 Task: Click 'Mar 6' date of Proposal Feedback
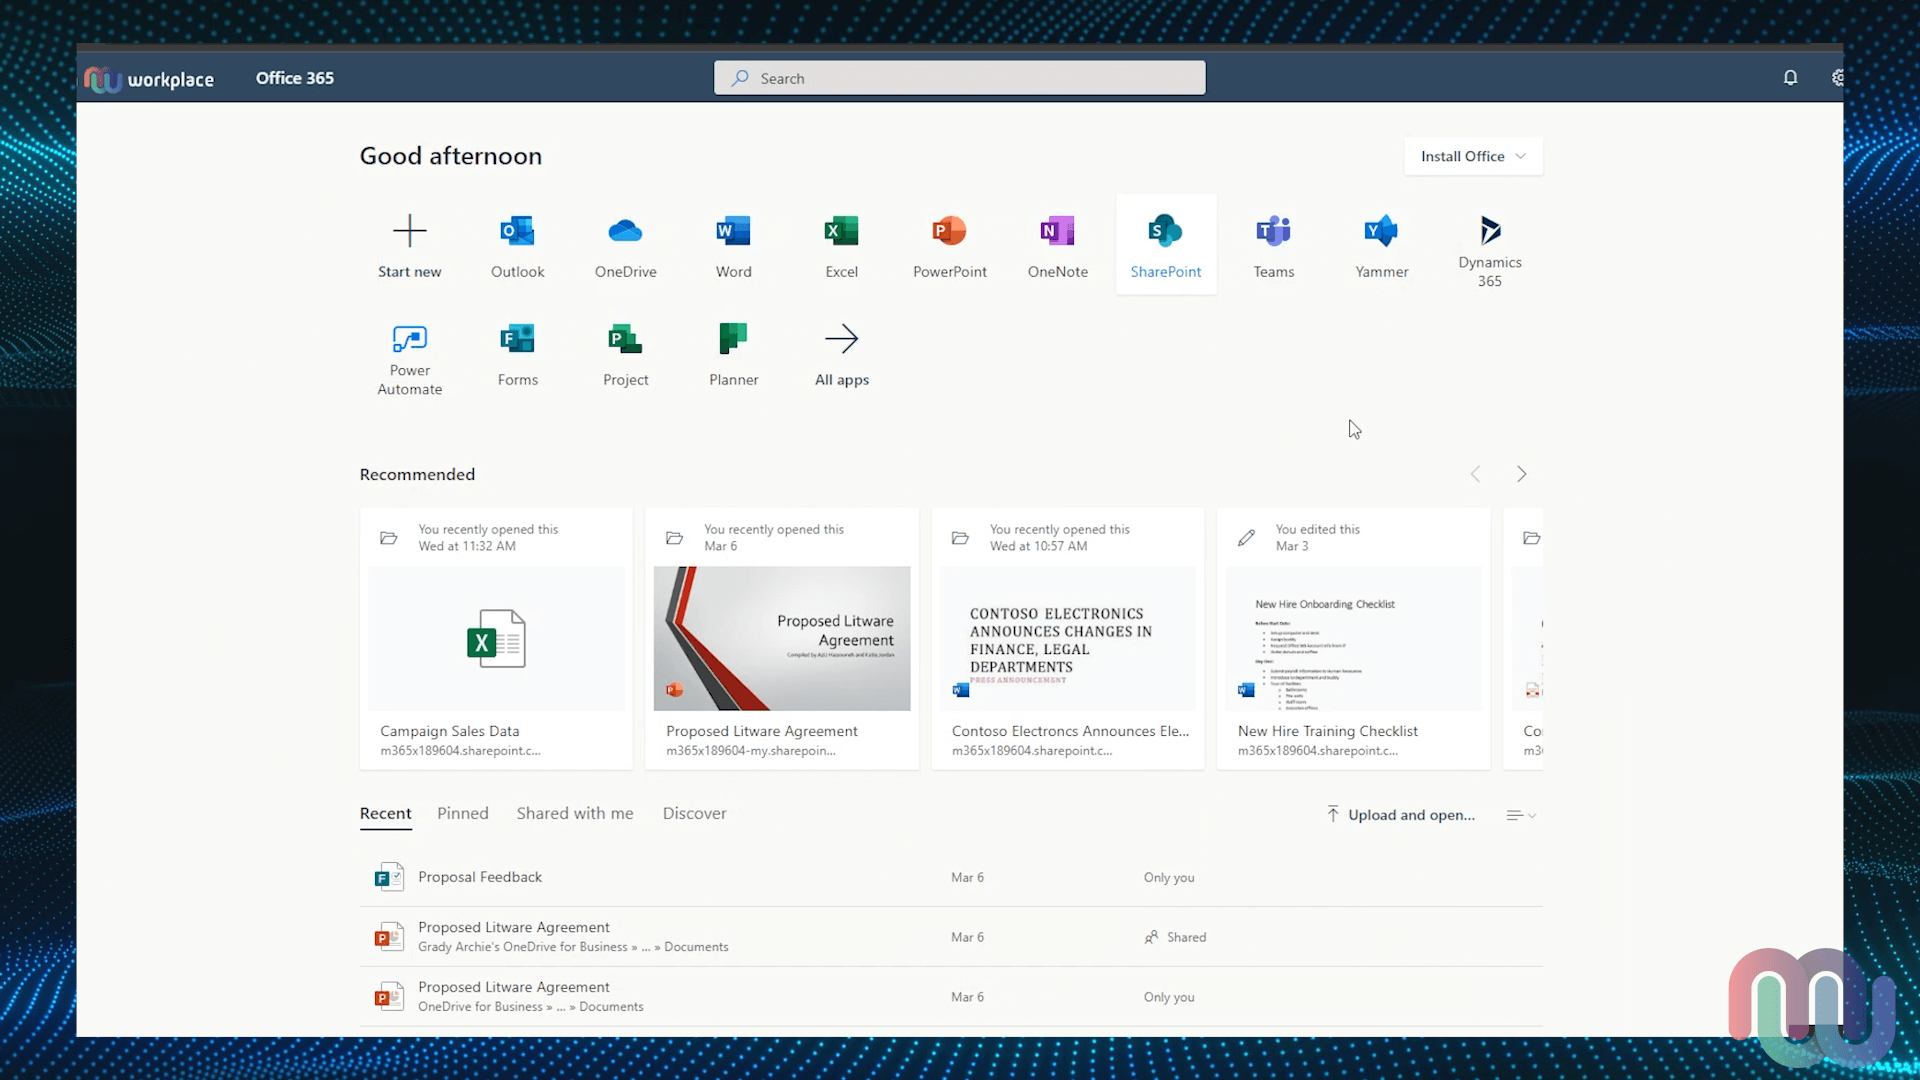967,877
